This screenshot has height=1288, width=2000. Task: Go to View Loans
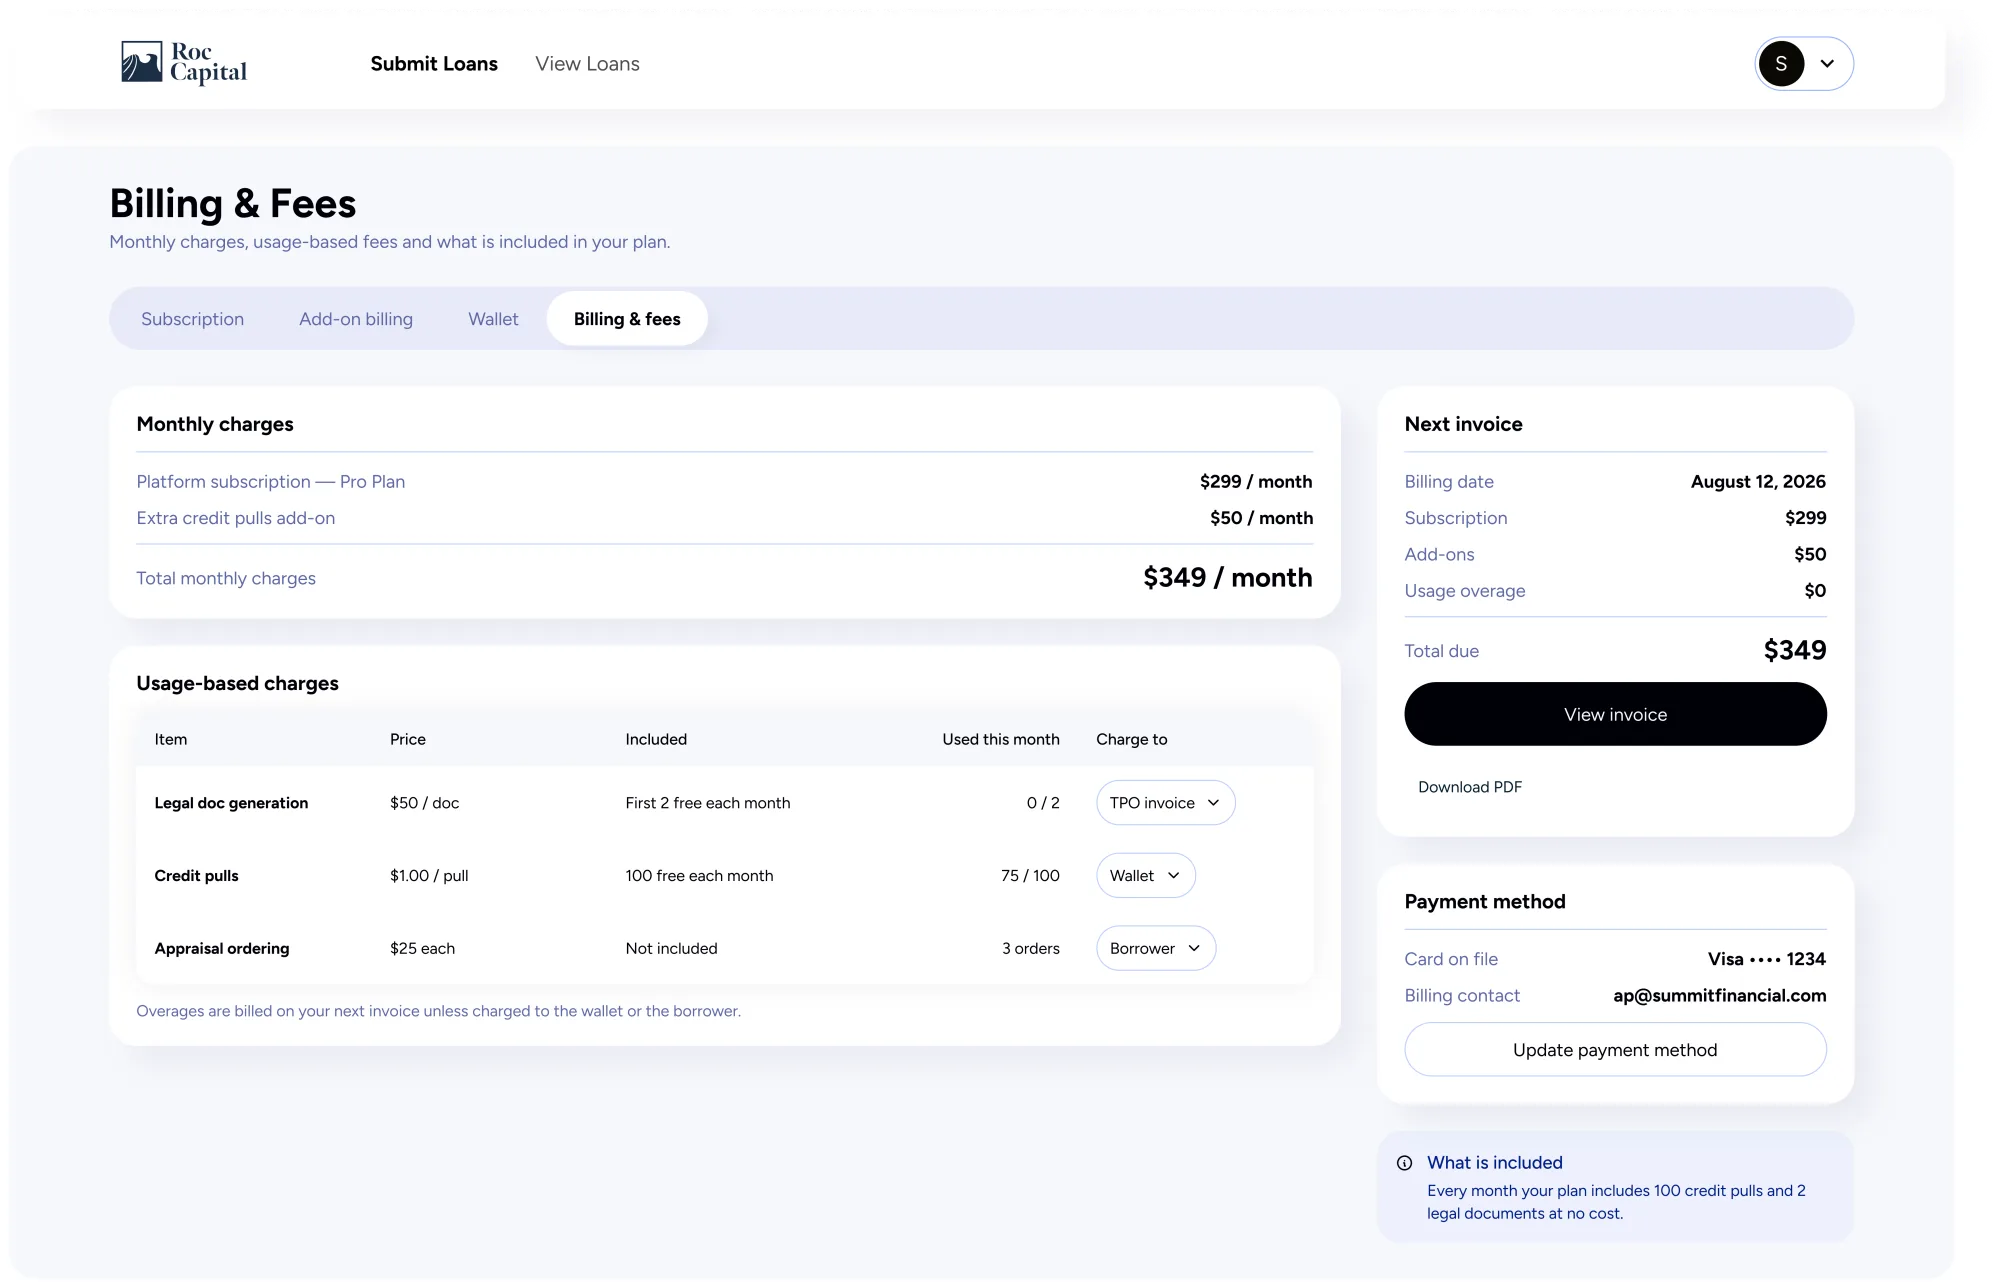coord(587,64)
